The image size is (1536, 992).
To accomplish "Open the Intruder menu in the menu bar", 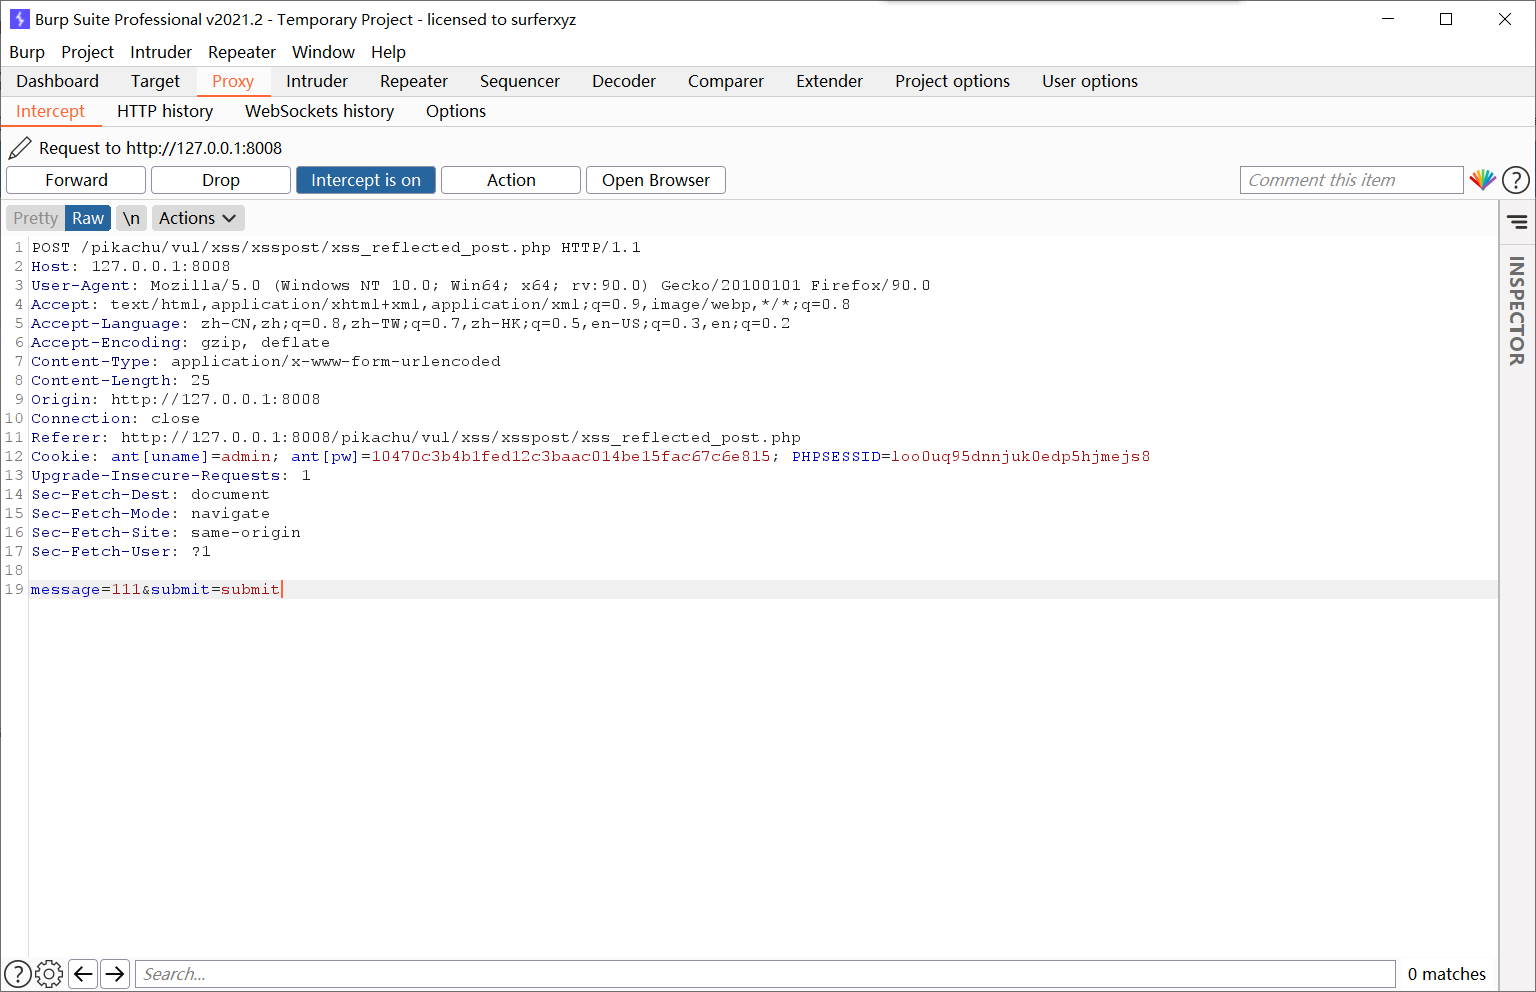I will (x=160, y=52).
